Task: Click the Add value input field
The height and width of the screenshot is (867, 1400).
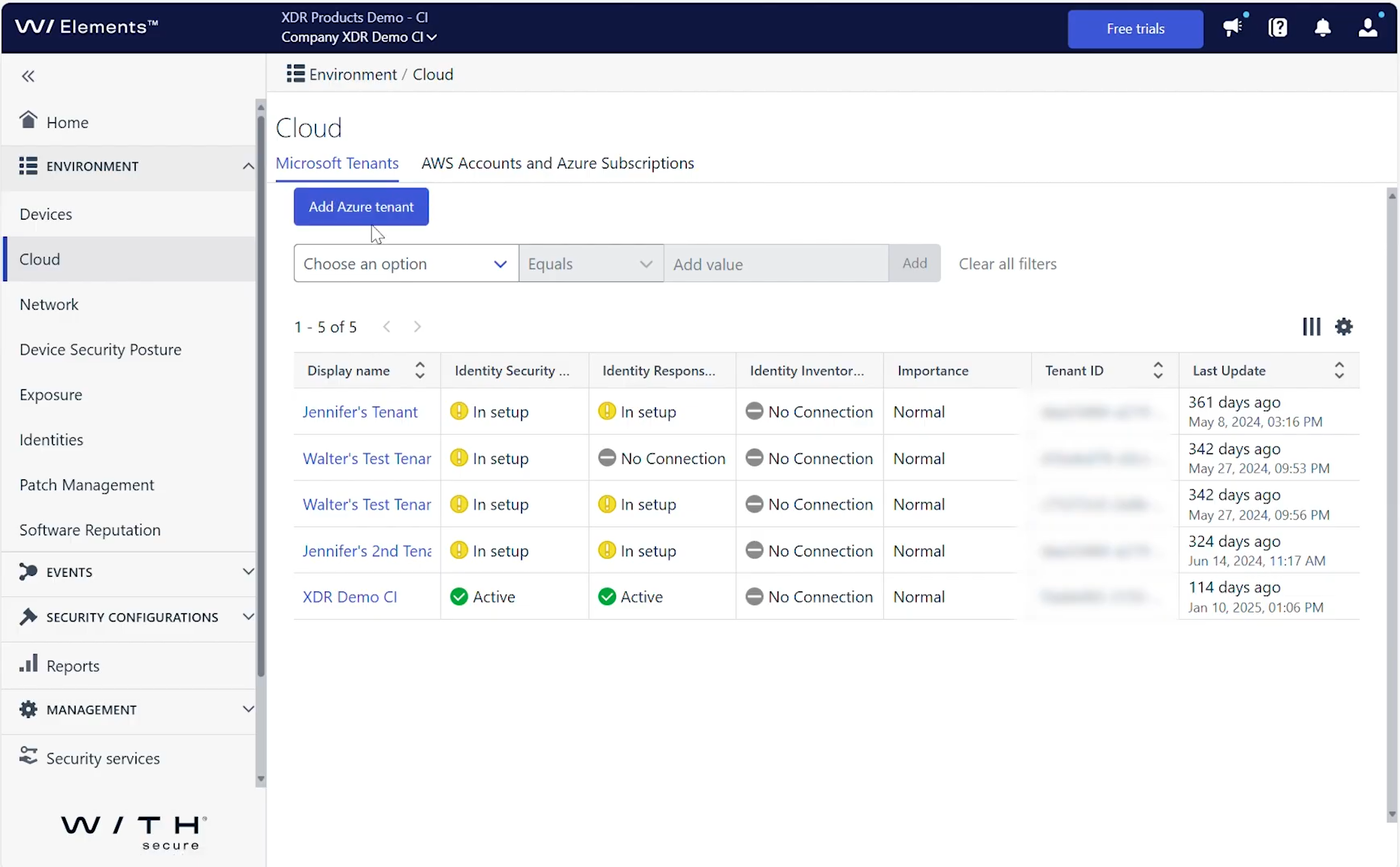Action: click(776, 264)
